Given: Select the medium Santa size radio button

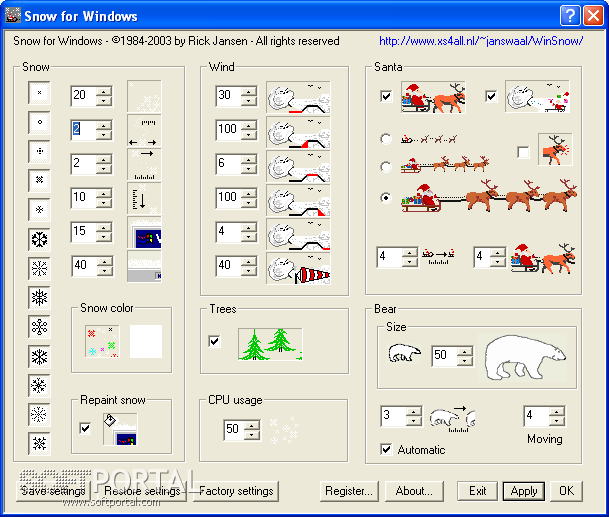Looking at the screenshot, I should (x=386, y=167).
